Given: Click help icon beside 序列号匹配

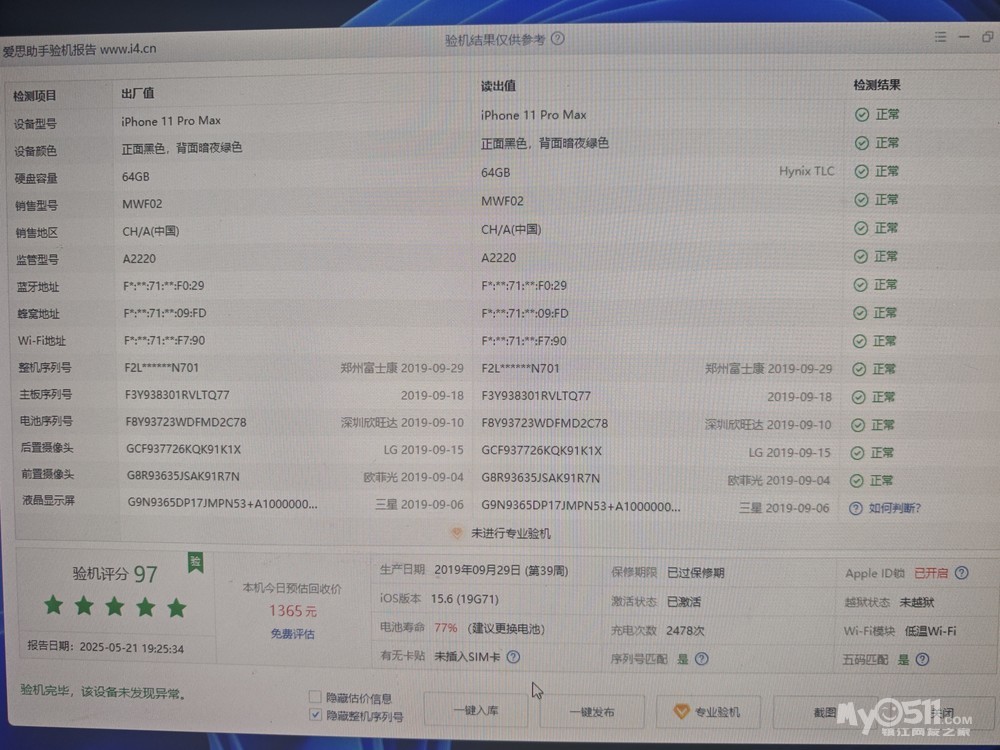Looking at the screenshot, I should 702,659.
